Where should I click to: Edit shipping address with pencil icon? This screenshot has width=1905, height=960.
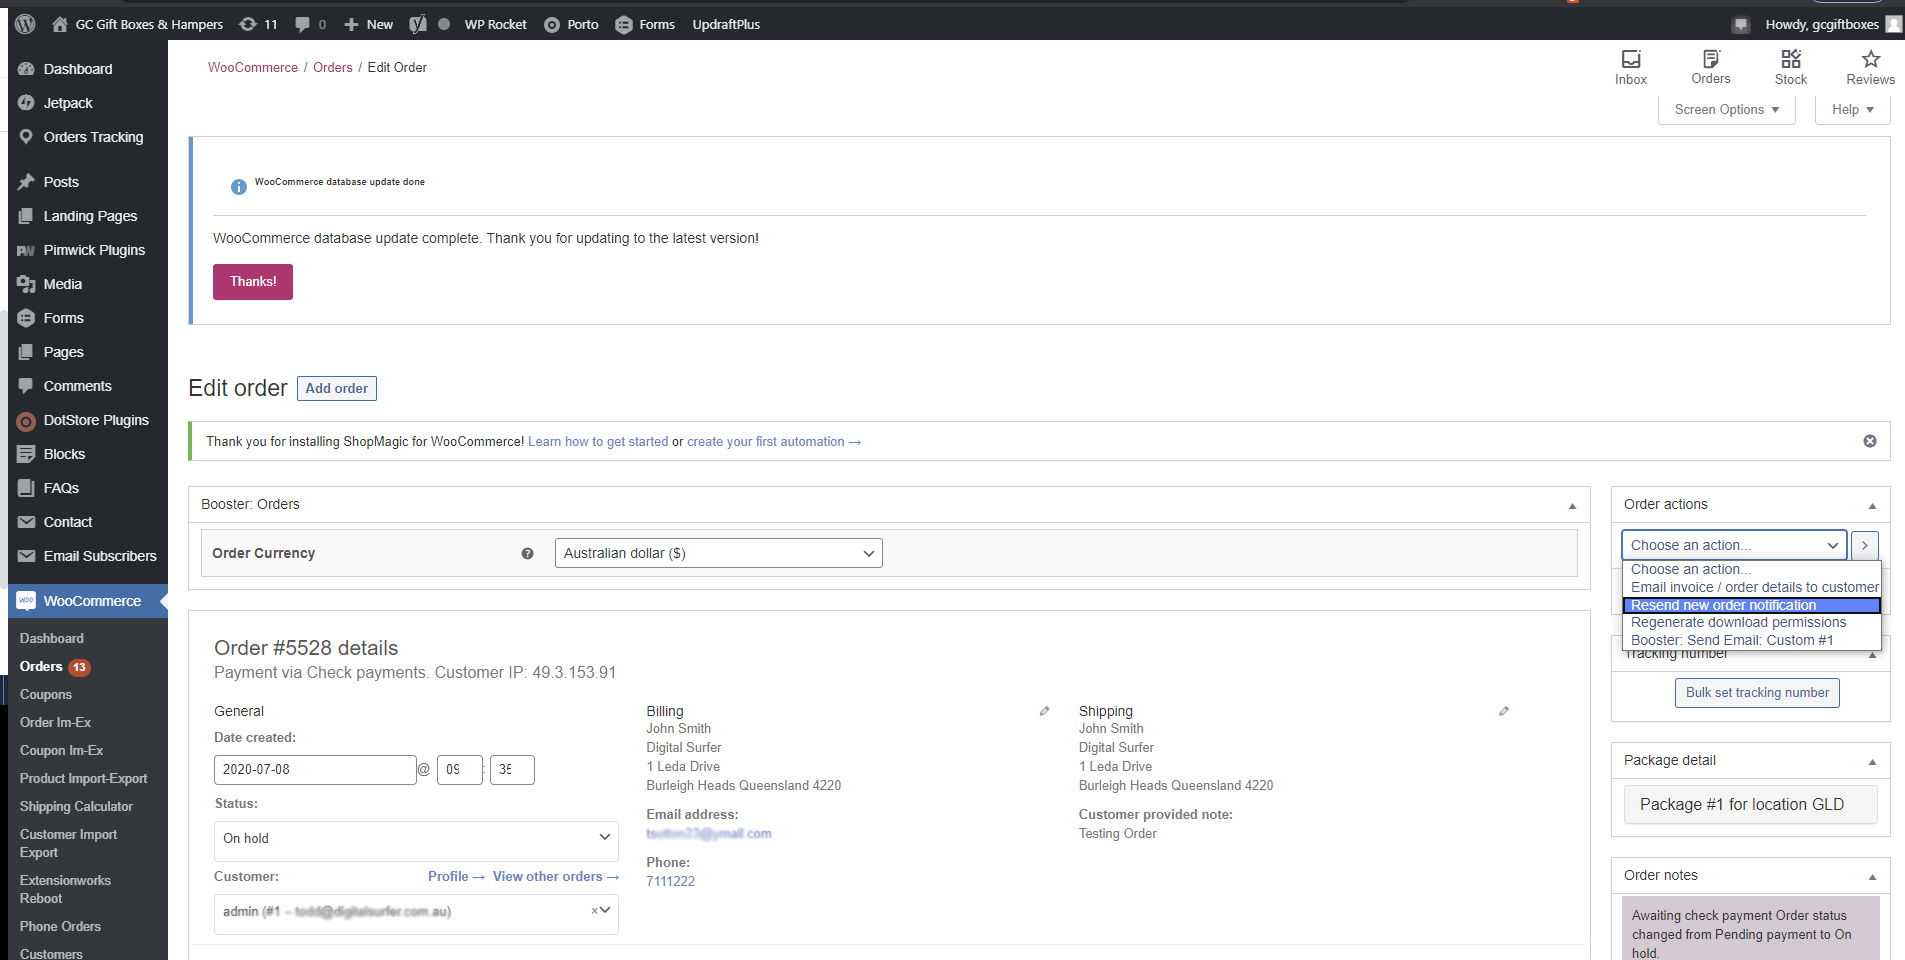1504,711
